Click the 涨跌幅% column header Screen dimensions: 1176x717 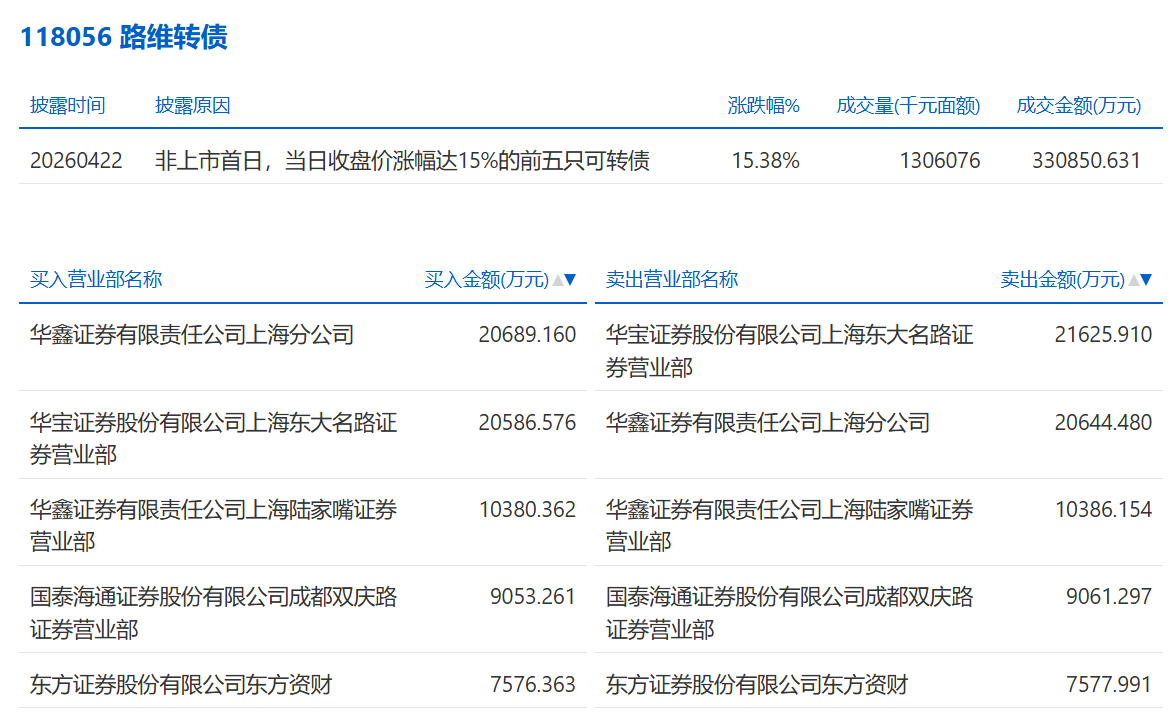763,106
